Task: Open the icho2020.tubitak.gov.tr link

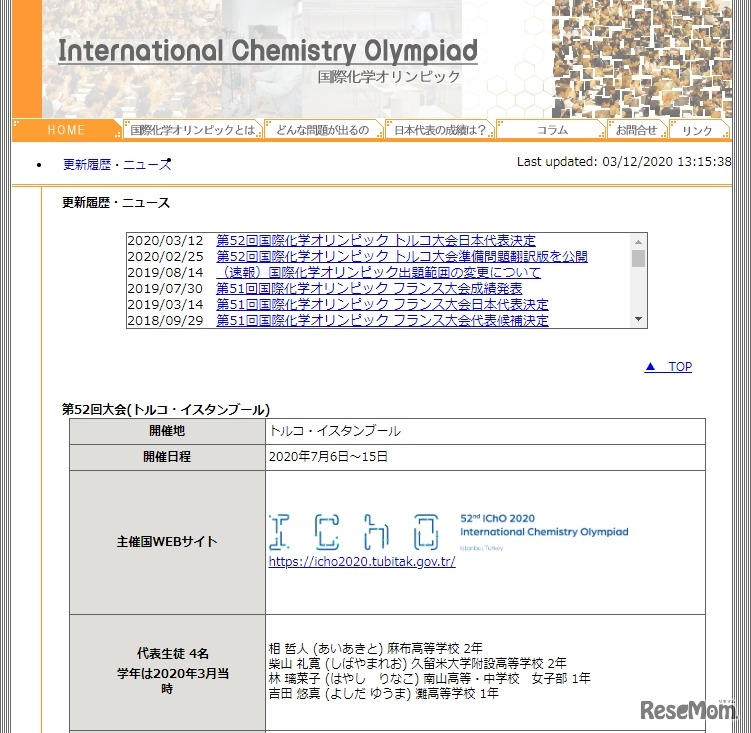Action: click(362, 561)
